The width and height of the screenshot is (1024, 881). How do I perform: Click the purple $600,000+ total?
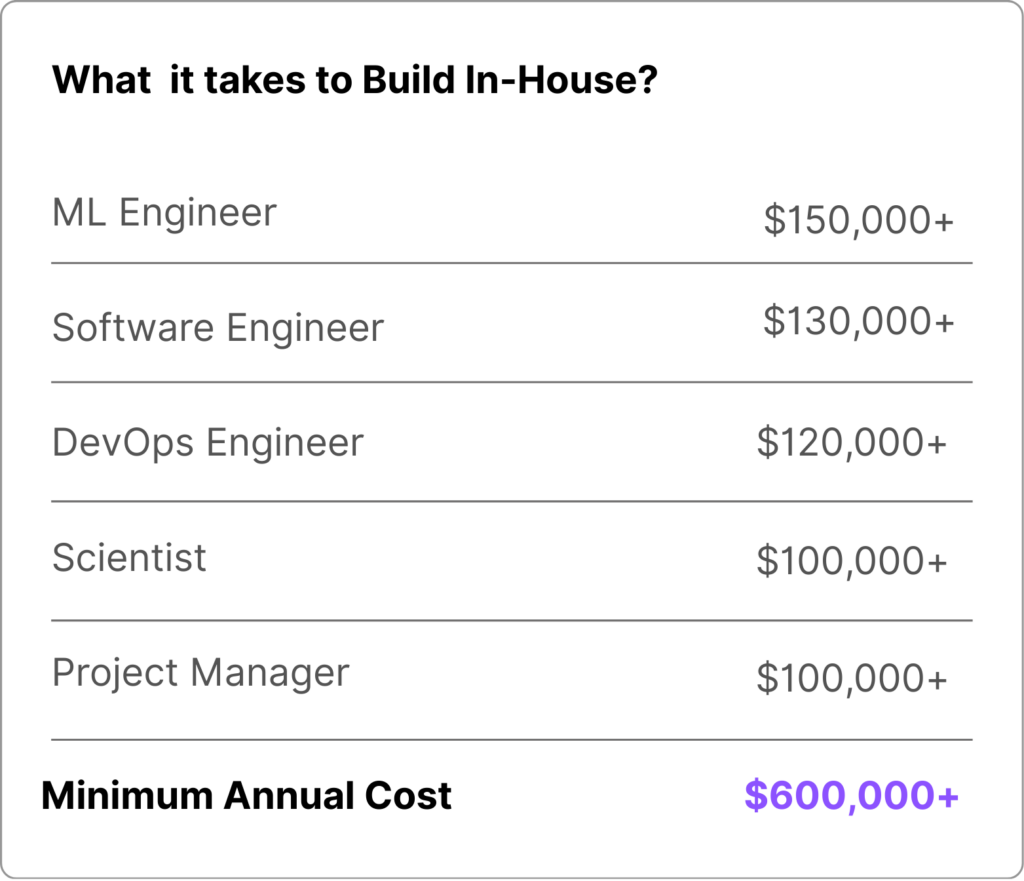851,796
